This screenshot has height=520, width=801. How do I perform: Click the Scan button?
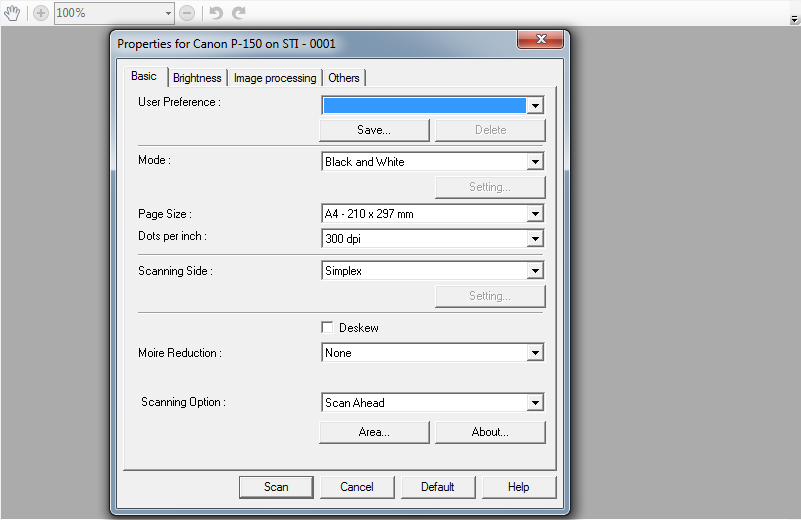[x=276, y=487]
